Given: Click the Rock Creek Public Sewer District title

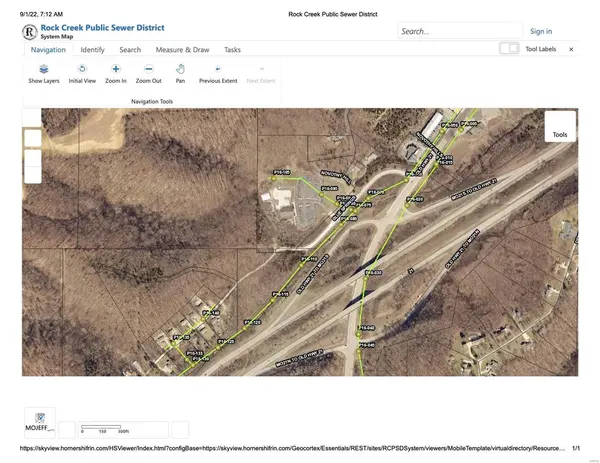Looking at the screenshot, I should 103,28.
